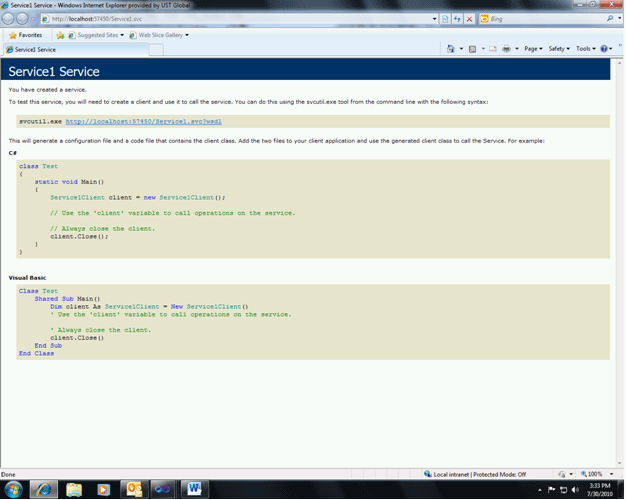Open Visual Studio infinity icon in taskbar
626x500 pixels.
click(162, 490)
